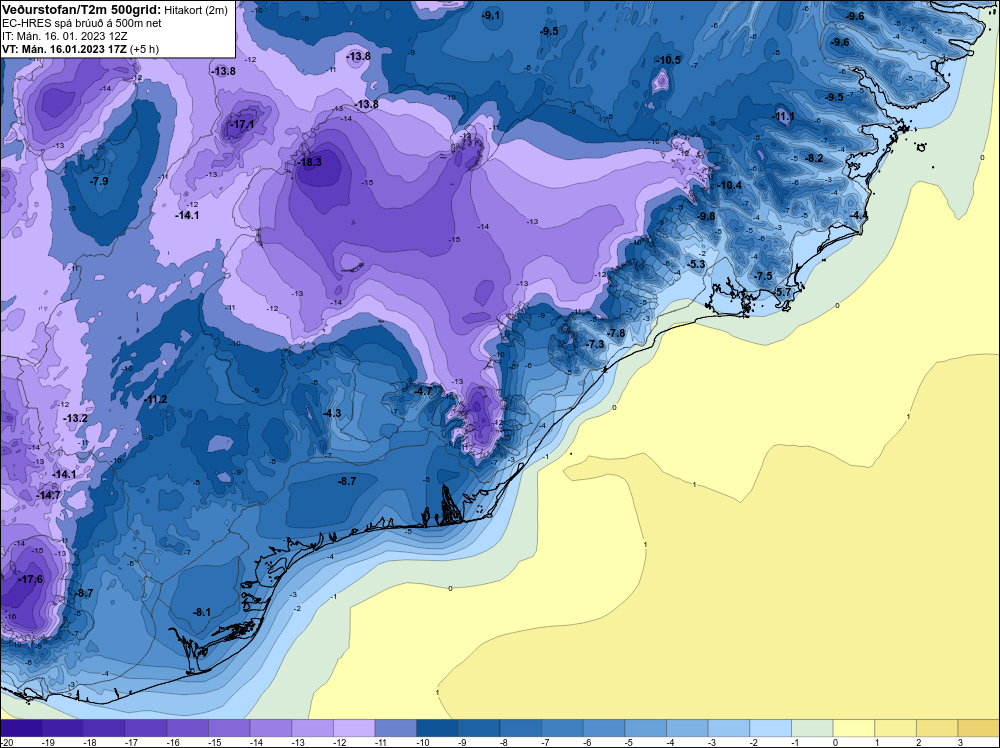Click the -18.3 temperature label
The width and height of the screenshot is (1000, 748).
coord(311,162)
